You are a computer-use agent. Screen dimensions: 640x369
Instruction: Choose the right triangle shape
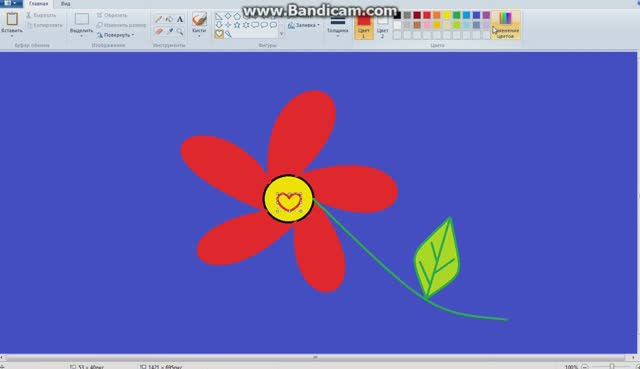tap(219, 16)
